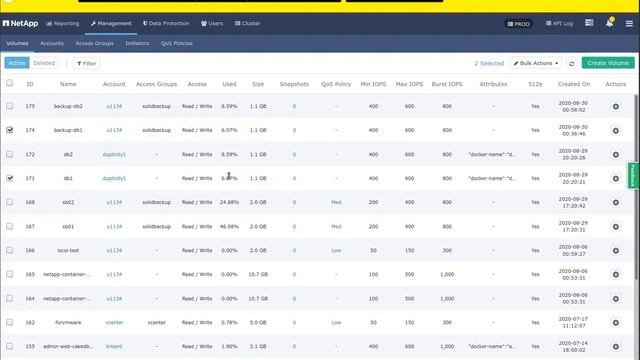Viewport: 640px width, 360px height.
Task: Select all volumes with header checkbox
Action: click(9, 83)
